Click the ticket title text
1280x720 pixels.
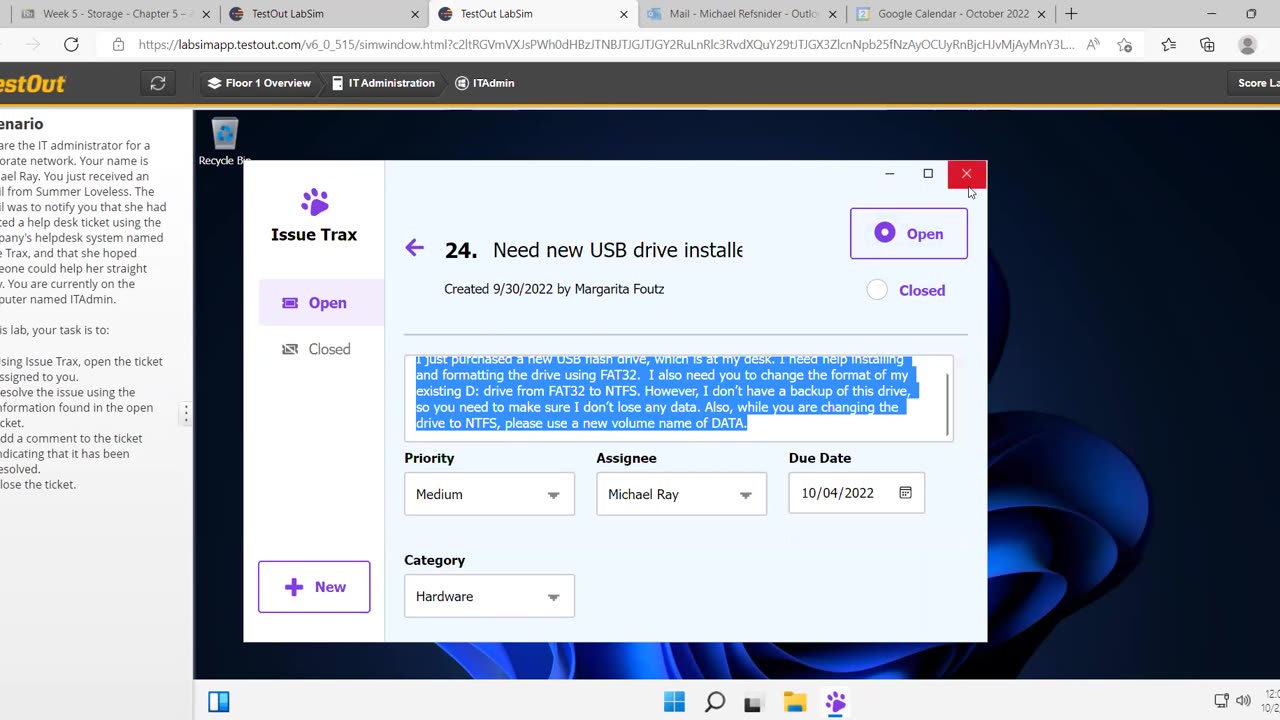[x=617, y=250]
